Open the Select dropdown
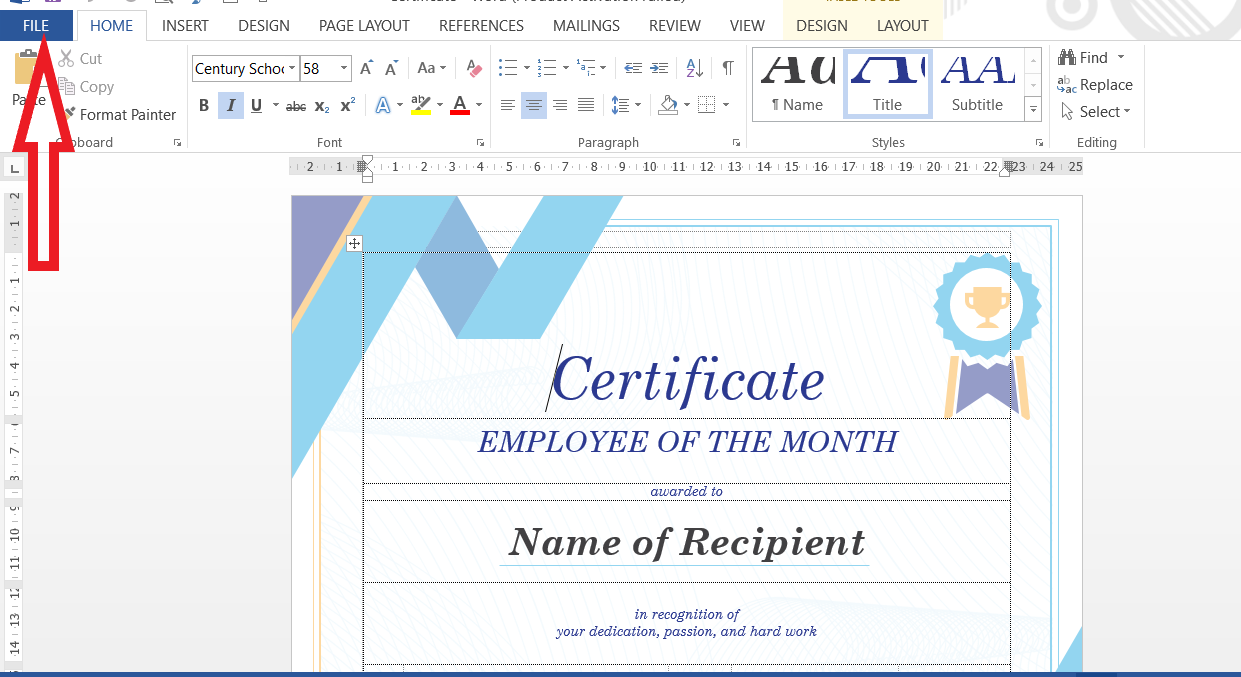 [1096, 112]
